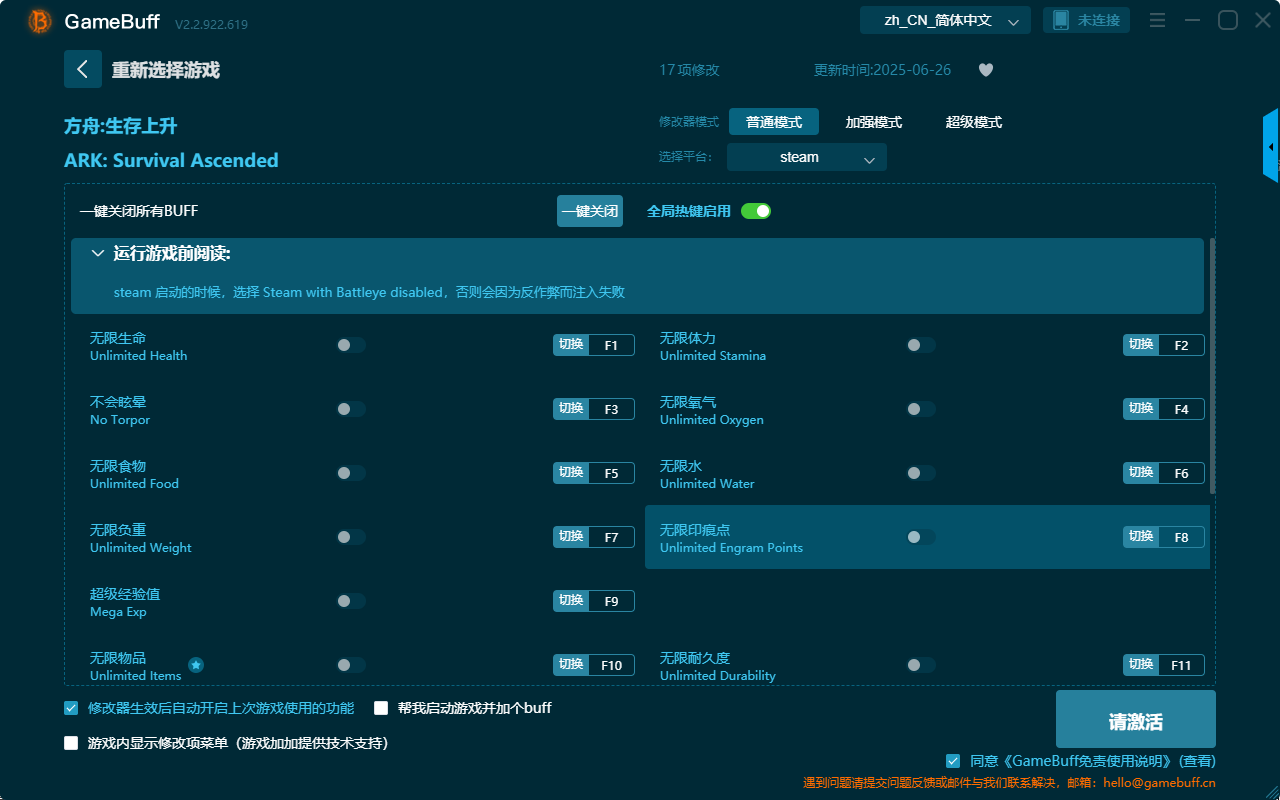Screen dimensions: 1280x800
Task: Click the 切换 button for F11 hotkey
Action: [1141, 665]
